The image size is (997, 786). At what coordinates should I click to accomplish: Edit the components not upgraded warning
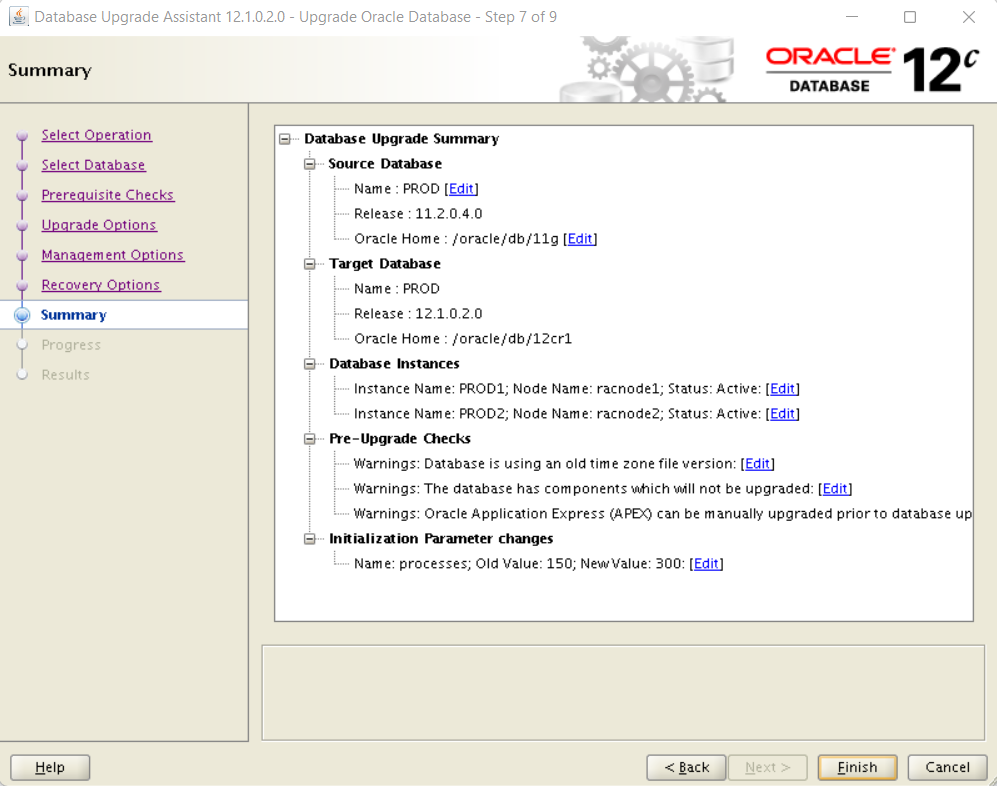(x=835, y=488)
